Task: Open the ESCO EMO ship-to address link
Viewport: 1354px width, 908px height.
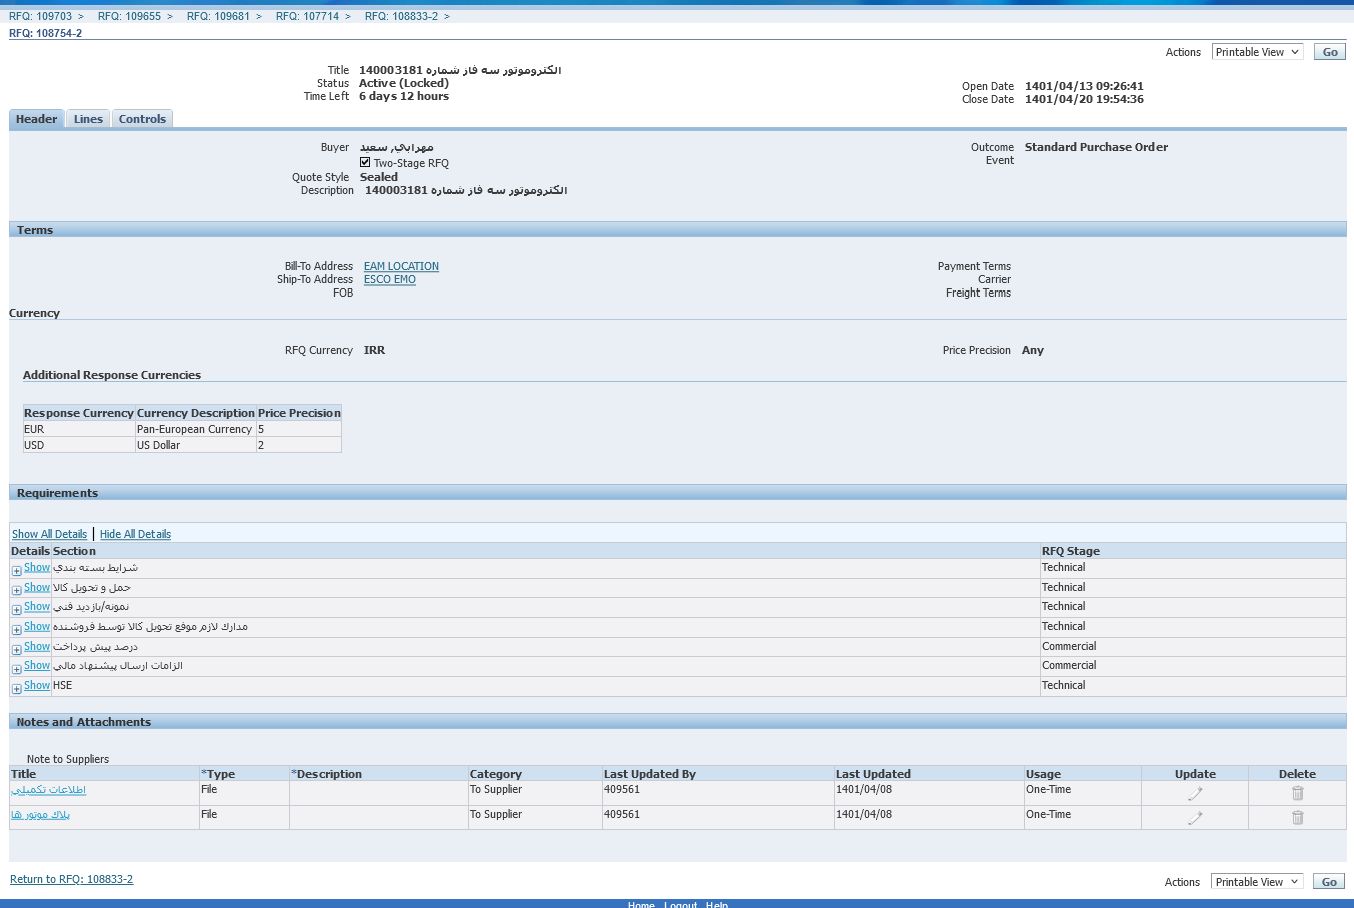Action: [x=389, y=279]
